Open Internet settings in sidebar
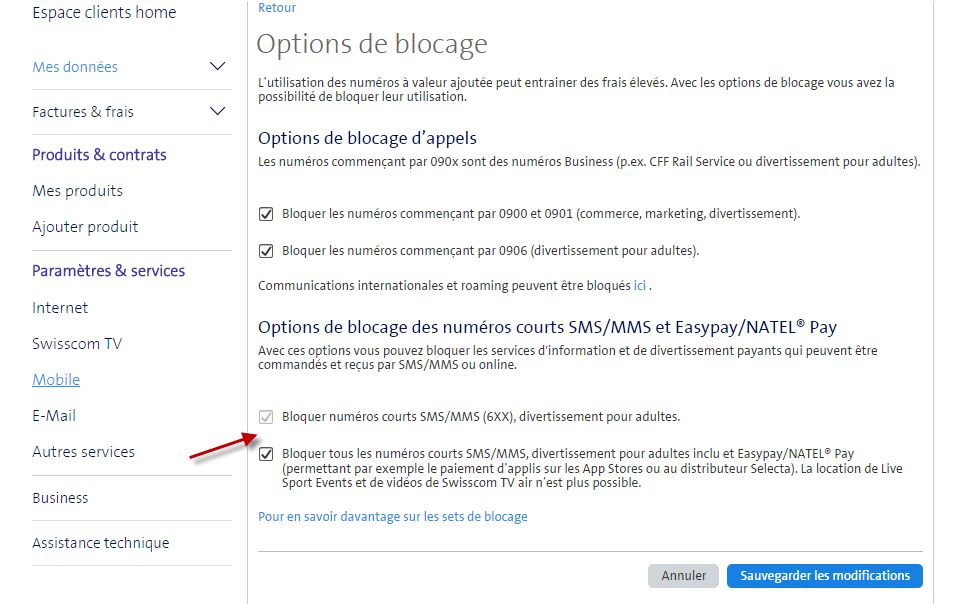 [60, 308]
